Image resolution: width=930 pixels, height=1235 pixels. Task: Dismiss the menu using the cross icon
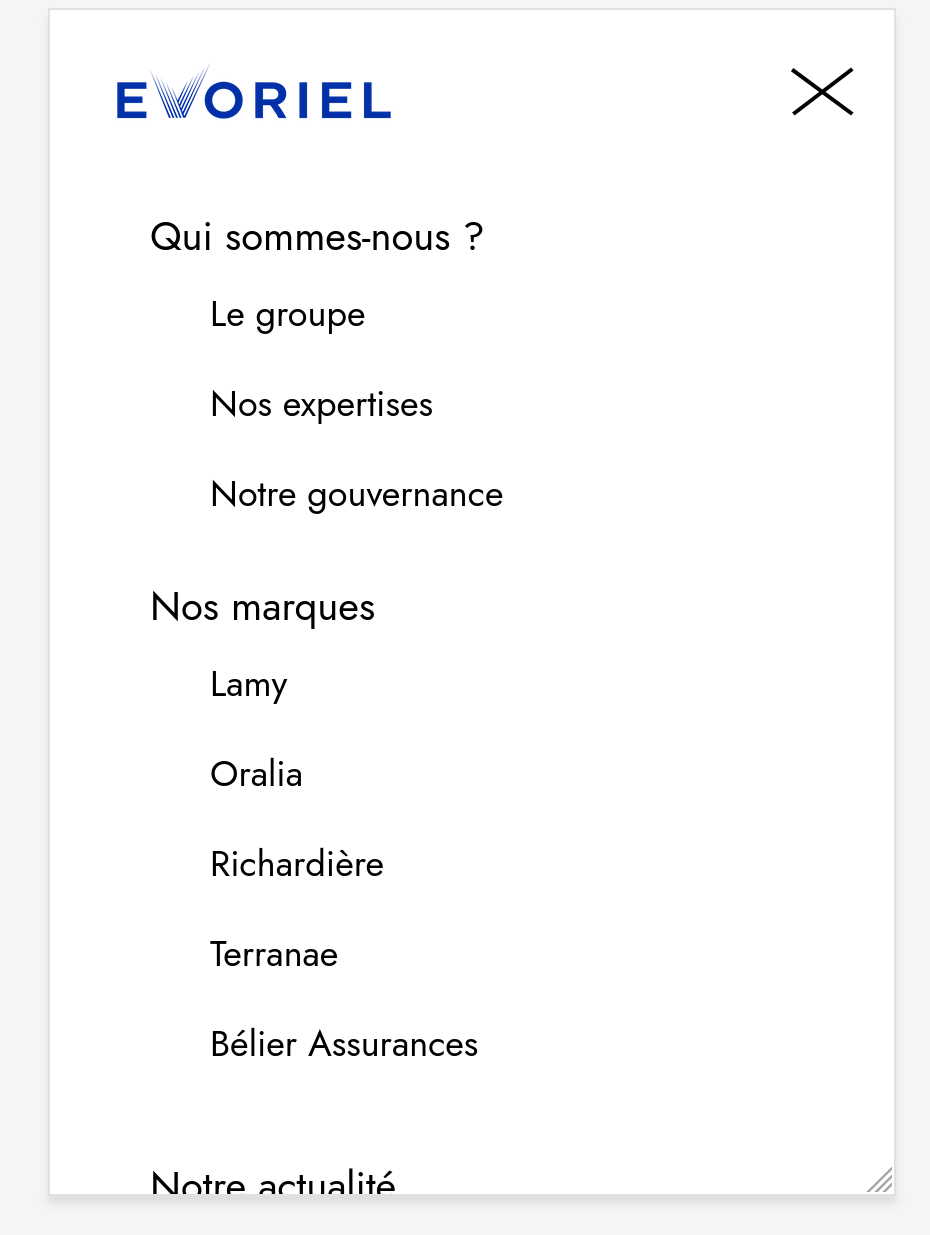(x=822, y=92)
